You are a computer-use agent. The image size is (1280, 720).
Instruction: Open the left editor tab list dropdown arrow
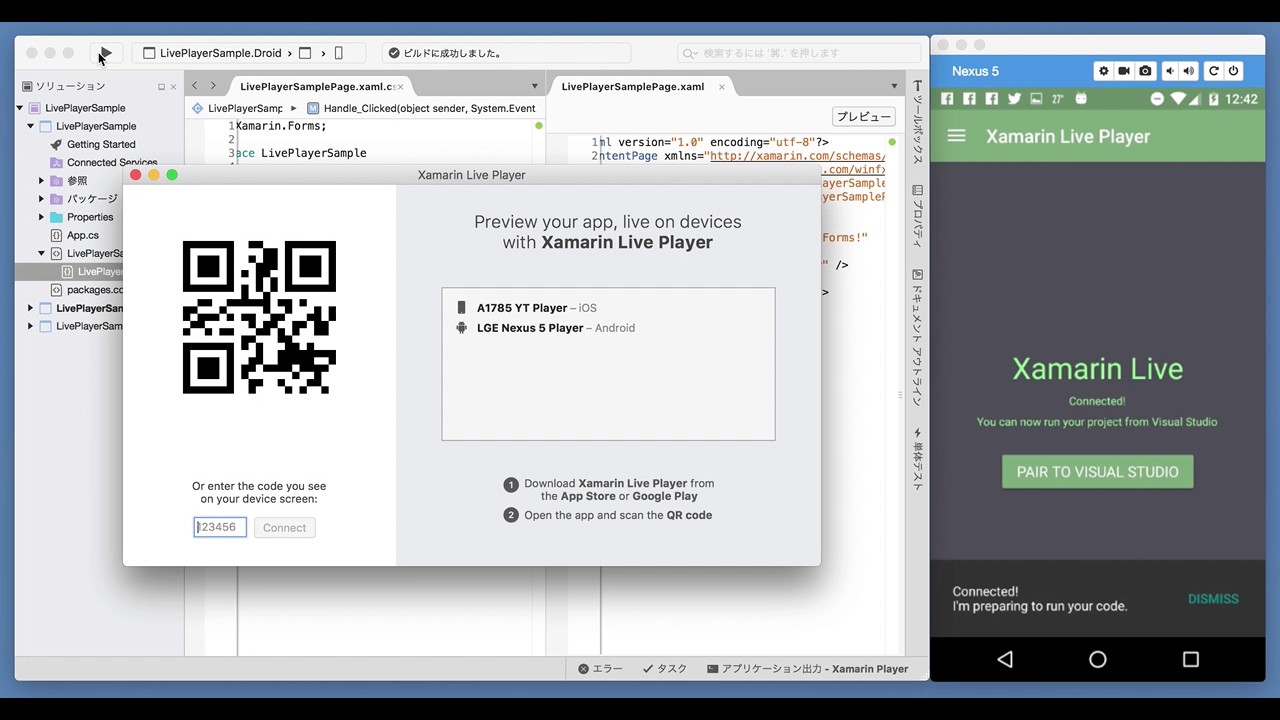[533, 86]
